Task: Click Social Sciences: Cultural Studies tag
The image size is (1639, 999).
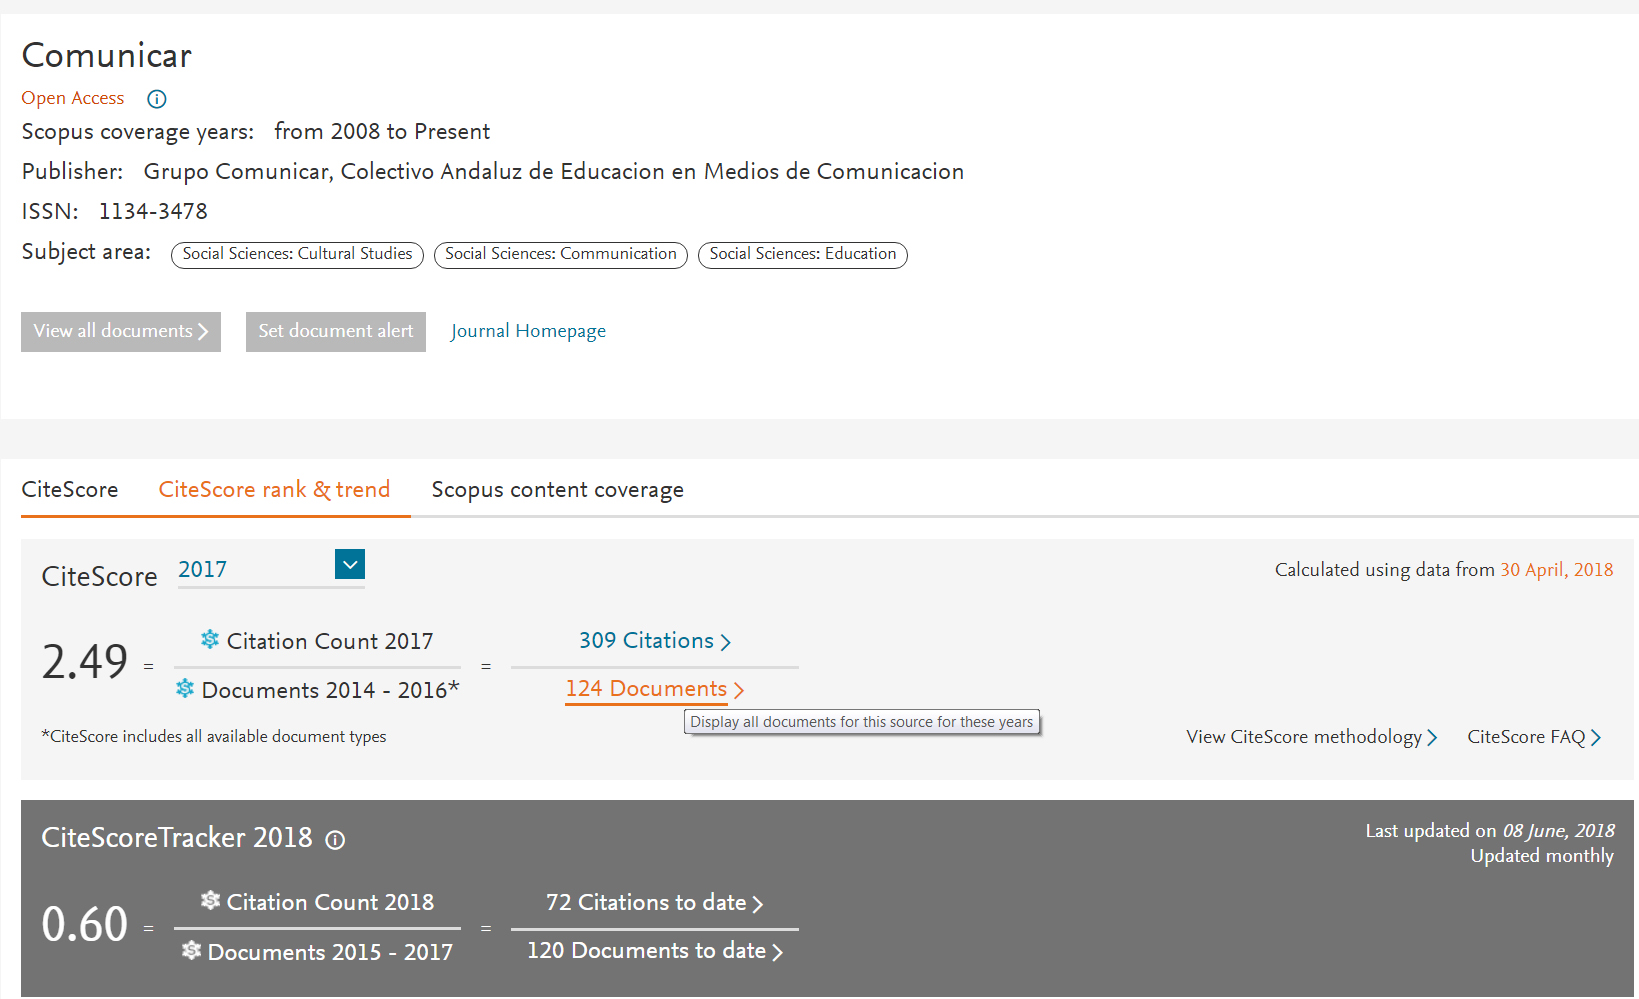Action: [x=297, y=255]
